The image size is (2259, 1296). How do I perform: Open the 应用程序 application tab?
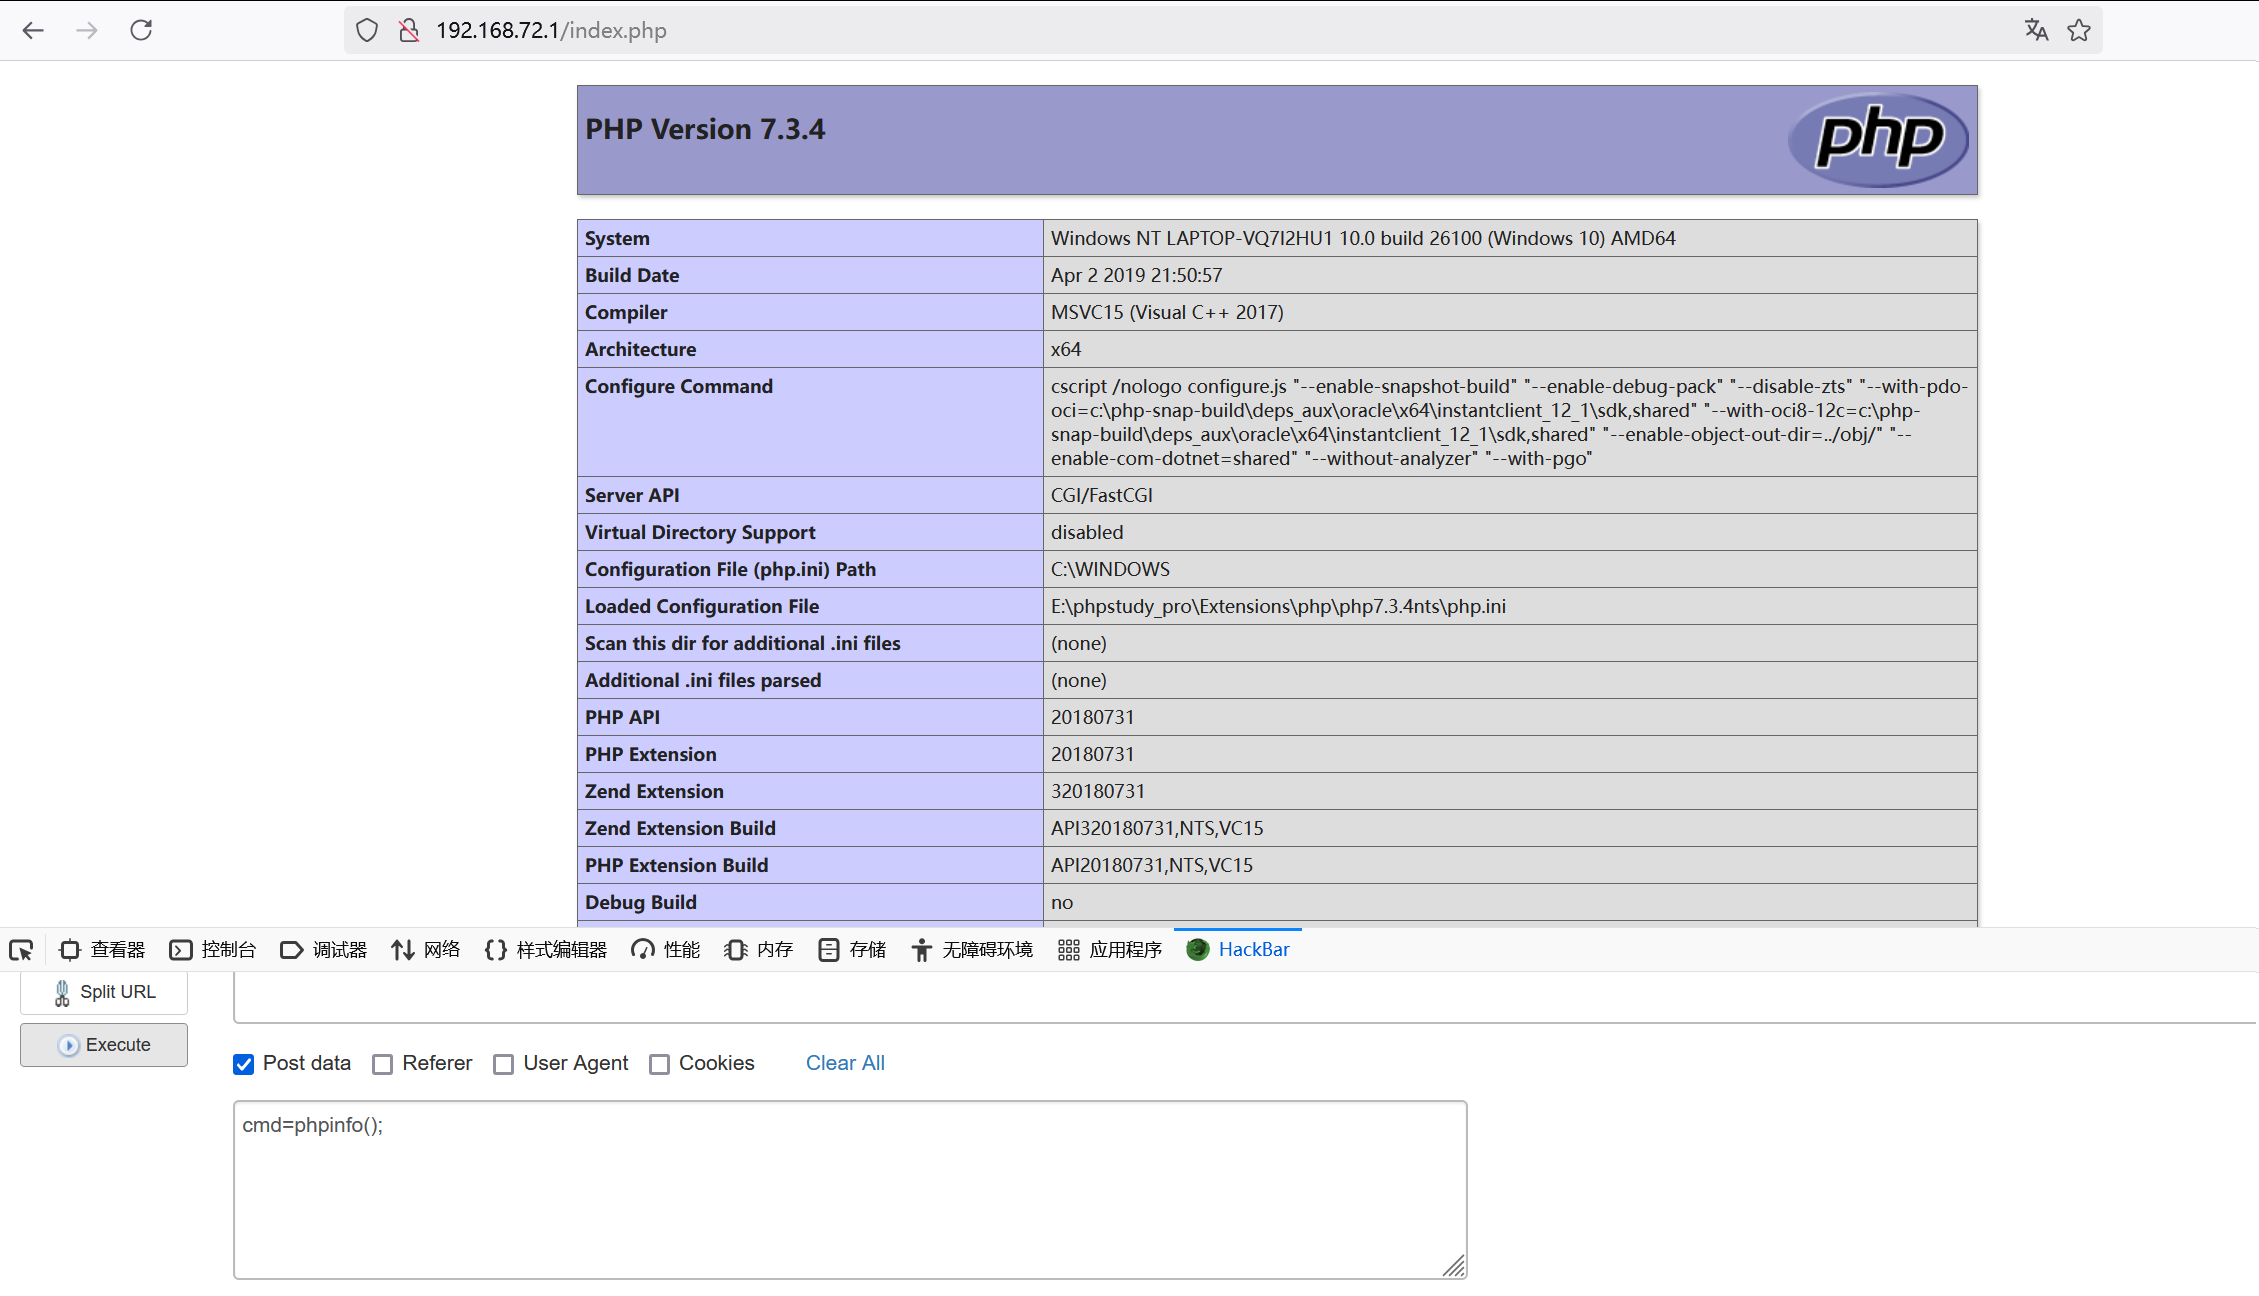coord(1110,950)
